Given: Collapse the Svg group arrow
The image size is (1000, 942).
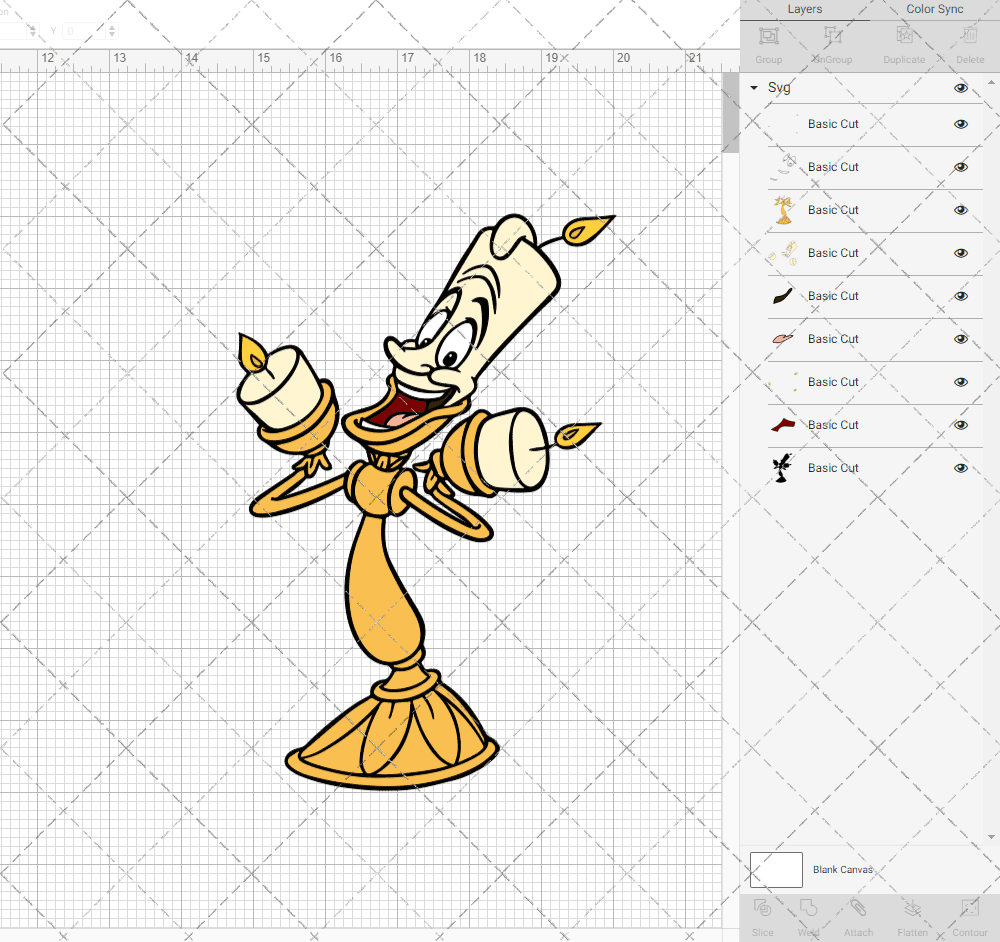Looking at the screenshot, I should [x=754, y=88].
